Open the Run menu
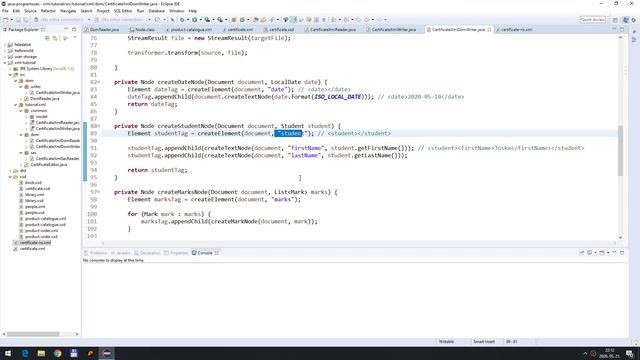Screen dimensions: 640x360 140,11
